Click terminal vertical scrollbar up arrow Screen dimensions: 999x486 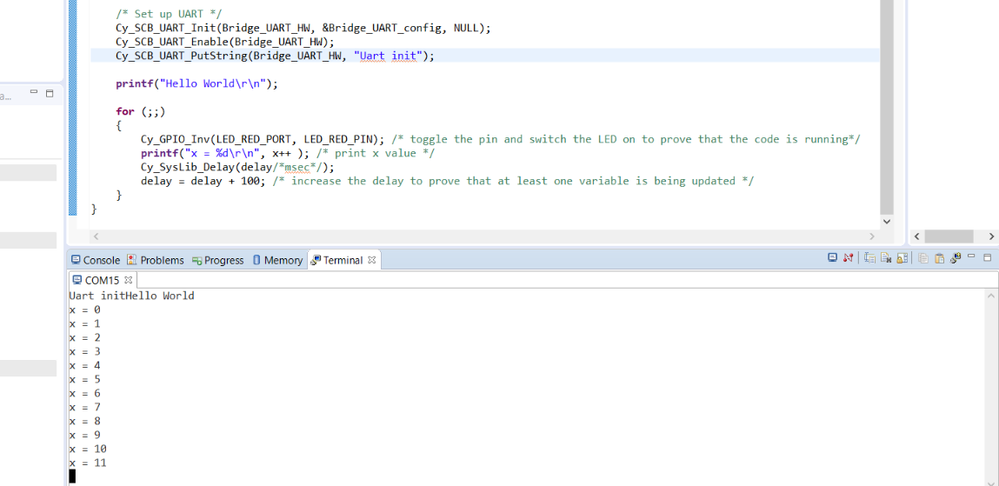[991, 296]
